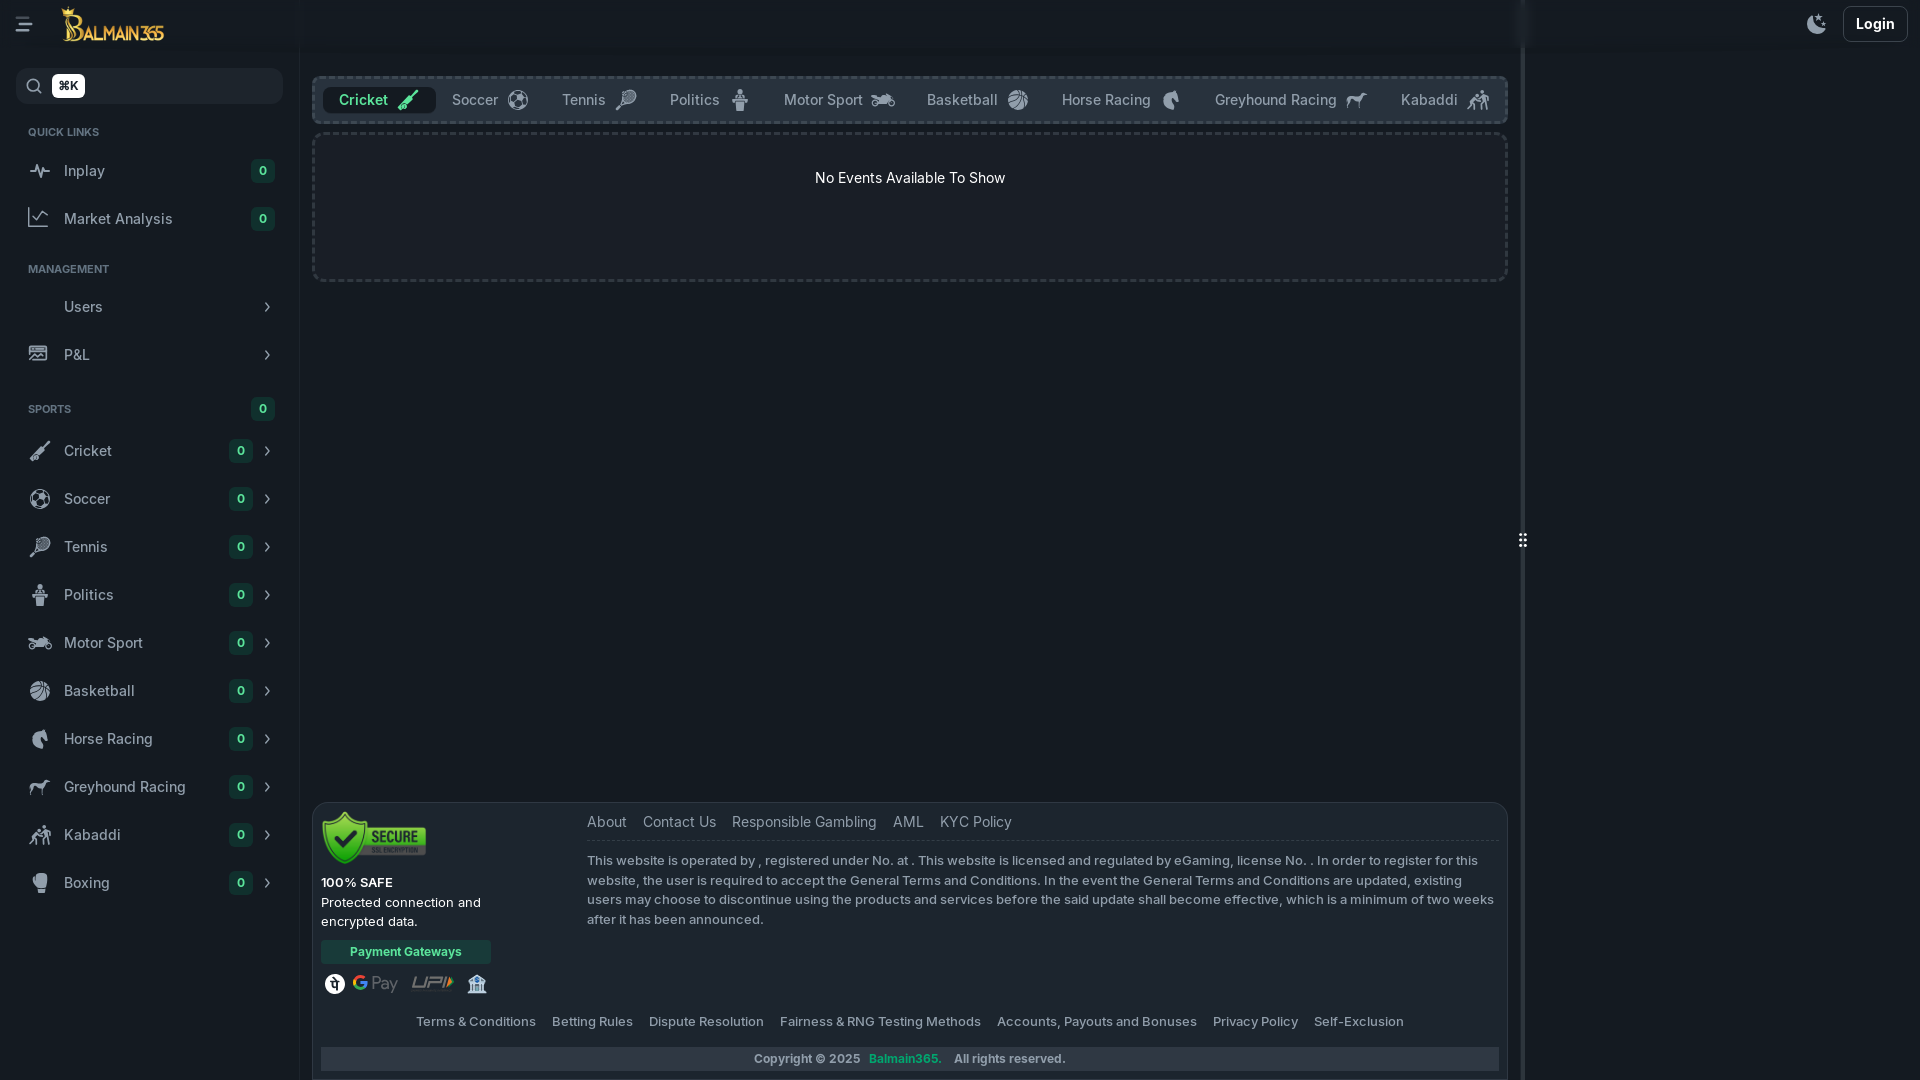Open Privacy Policy link

coord(1255,1021)
